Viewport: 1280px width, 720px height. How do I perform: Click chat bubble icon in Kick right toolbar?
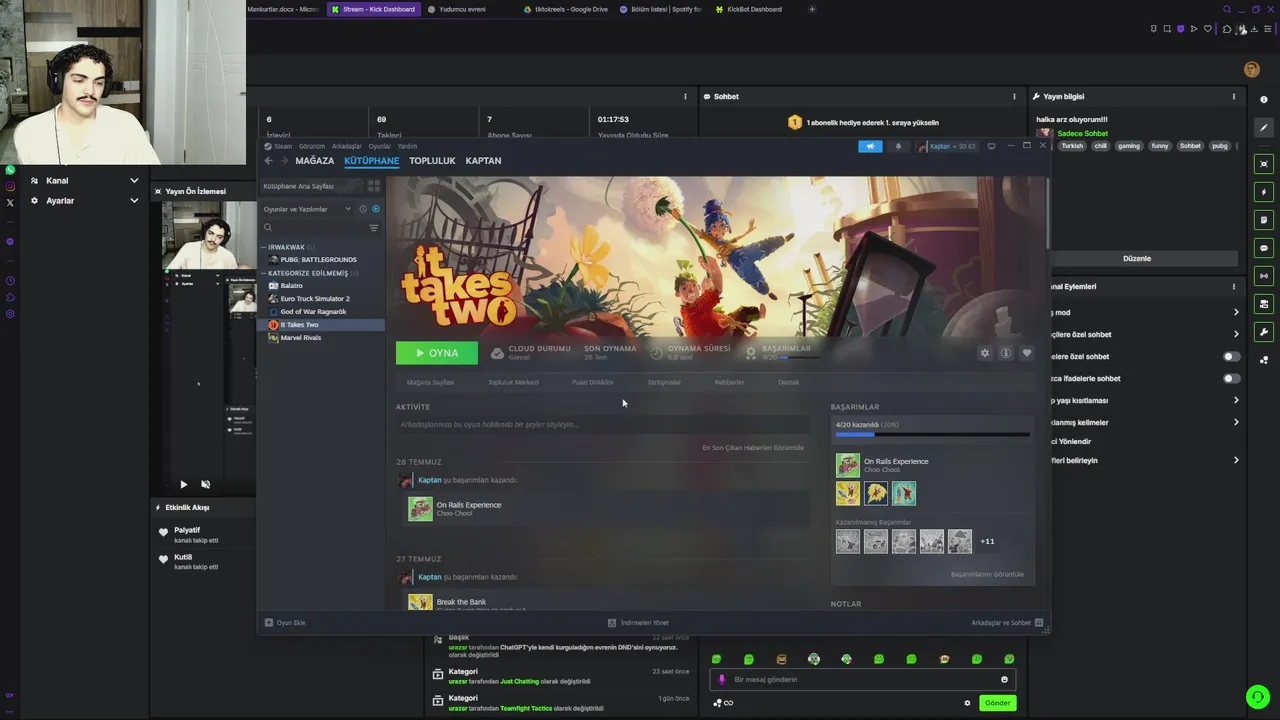point(1264,248)
